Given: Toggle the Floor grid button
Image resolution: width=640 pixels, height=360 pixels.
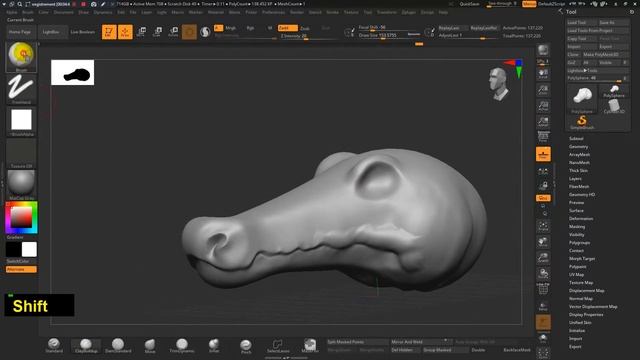Looking at the screenshot, I should tap(543, 154).
